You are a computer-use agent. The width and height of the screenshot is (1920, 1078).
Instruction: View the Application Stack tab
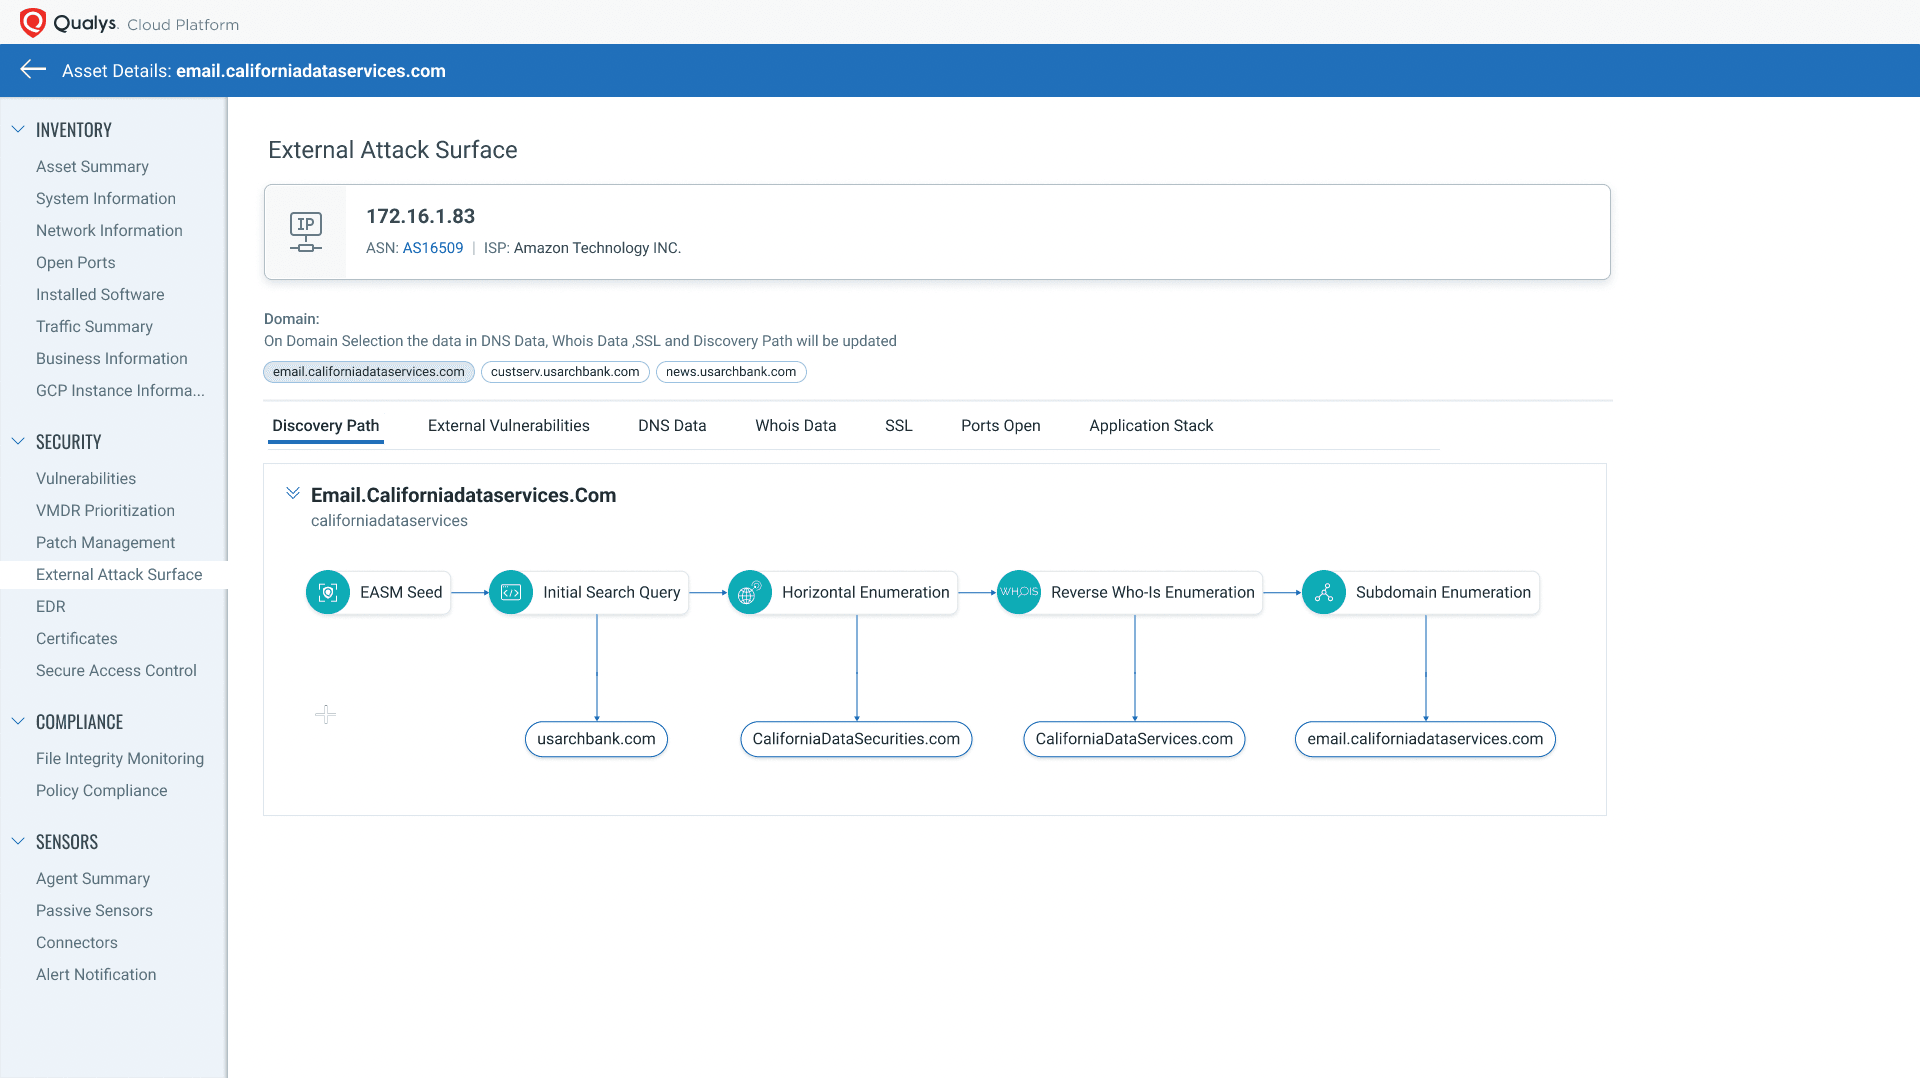(x=1151, y=426)
